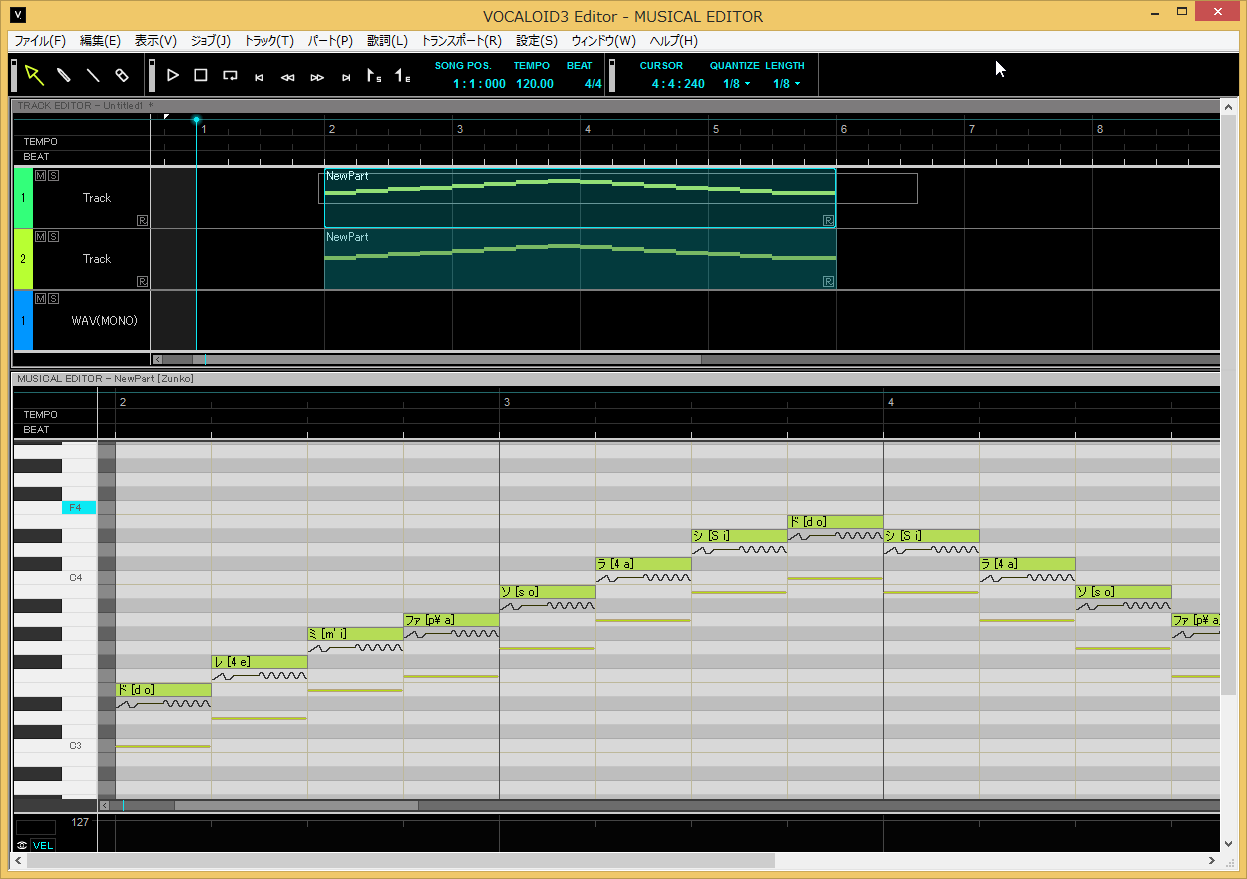
Task: Select the NewPart block on Track 2
Action: tap(580, 259)
